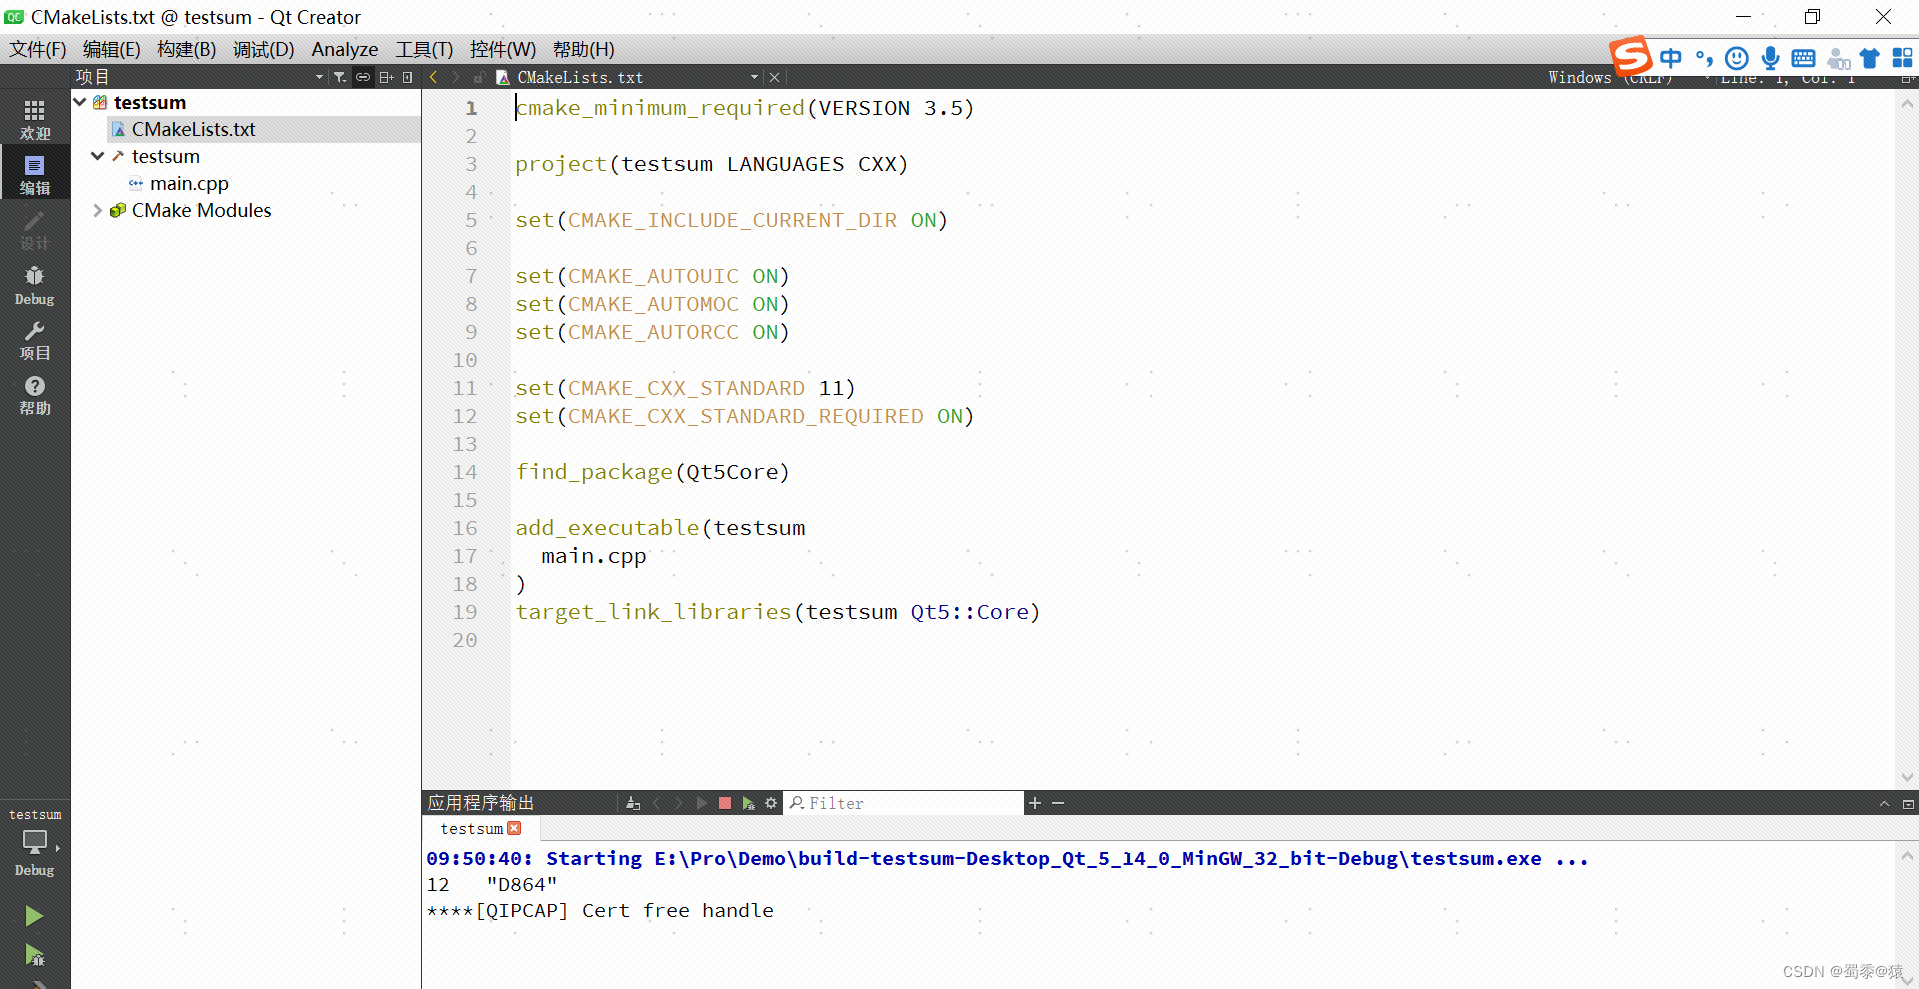The image size is (1919, 989).
Task: Close the CMakeLists.txt document
Action: coord(774,77)
